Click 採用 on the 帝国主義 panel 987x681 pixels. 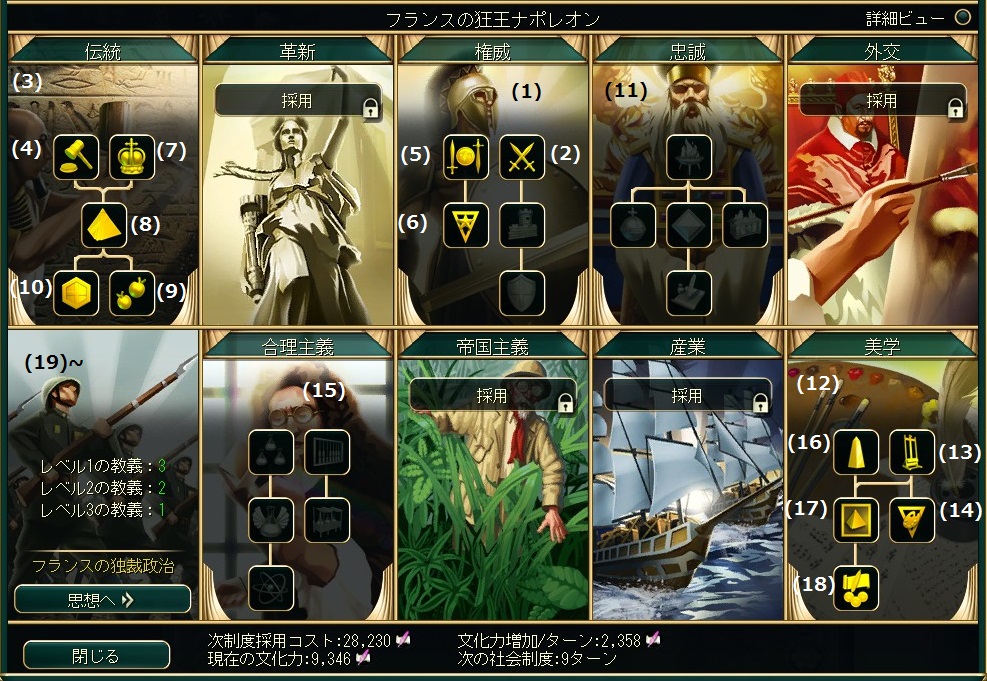[493, 395]
